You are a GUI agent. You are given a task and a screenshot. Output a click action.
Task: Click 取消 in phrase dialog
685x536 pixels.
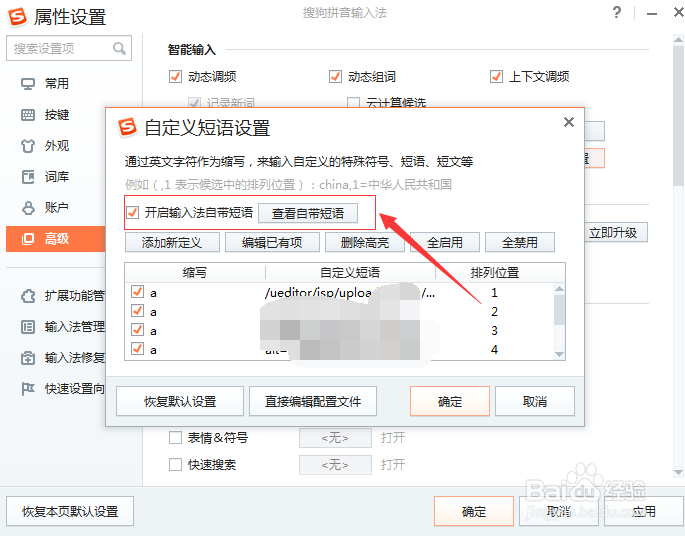(x=535, y=401)
